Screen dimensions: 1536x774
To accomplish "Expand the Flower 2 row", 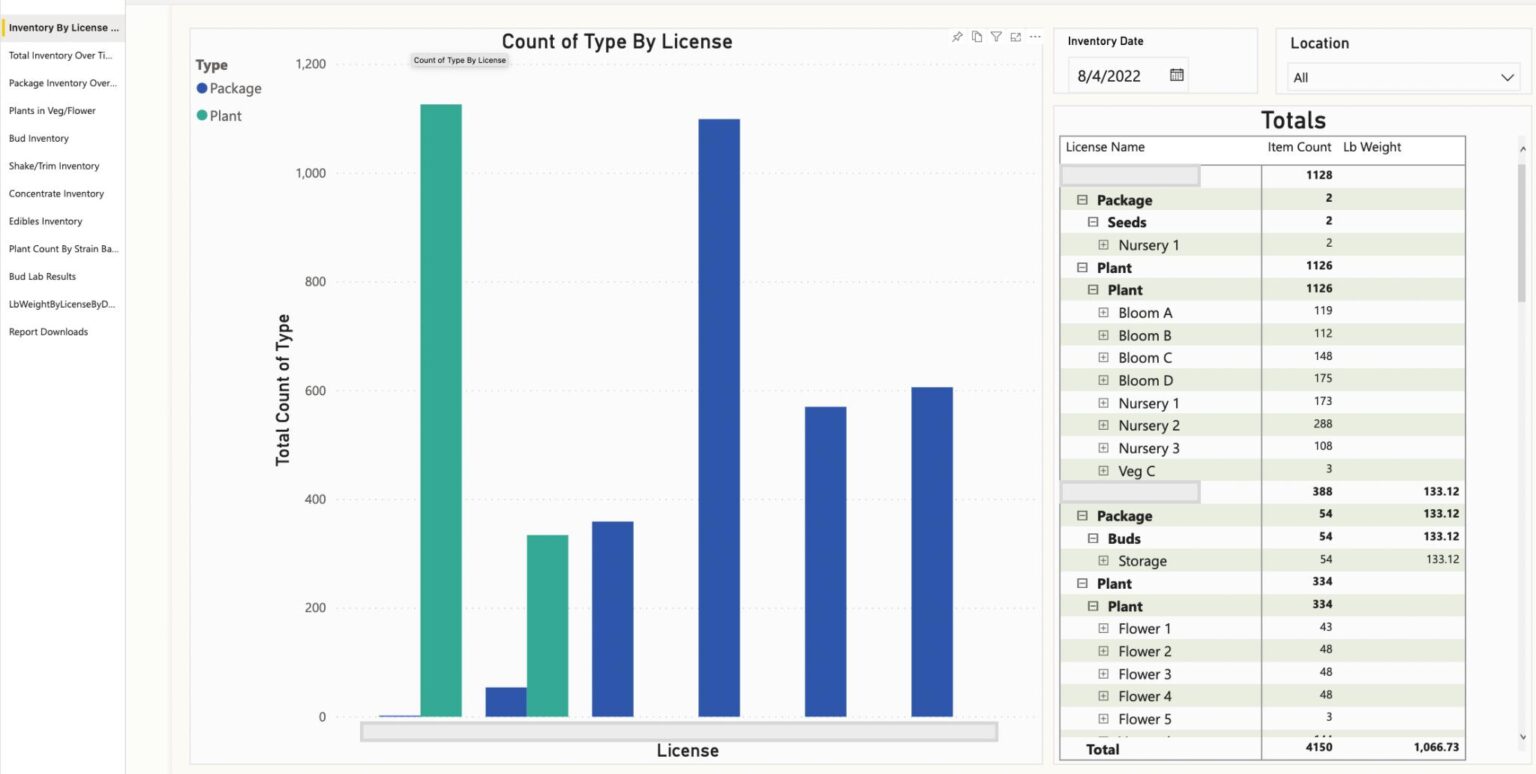I will (1103, 651).
